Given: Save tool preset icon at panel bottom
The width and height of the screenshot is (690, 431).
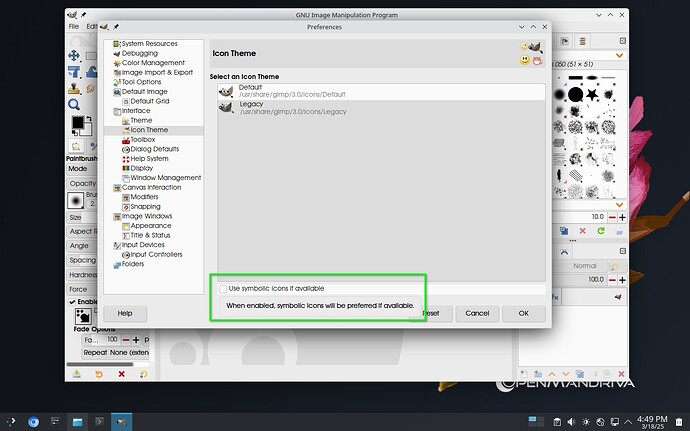Looking at the screenshot, I should coord(77,374).
